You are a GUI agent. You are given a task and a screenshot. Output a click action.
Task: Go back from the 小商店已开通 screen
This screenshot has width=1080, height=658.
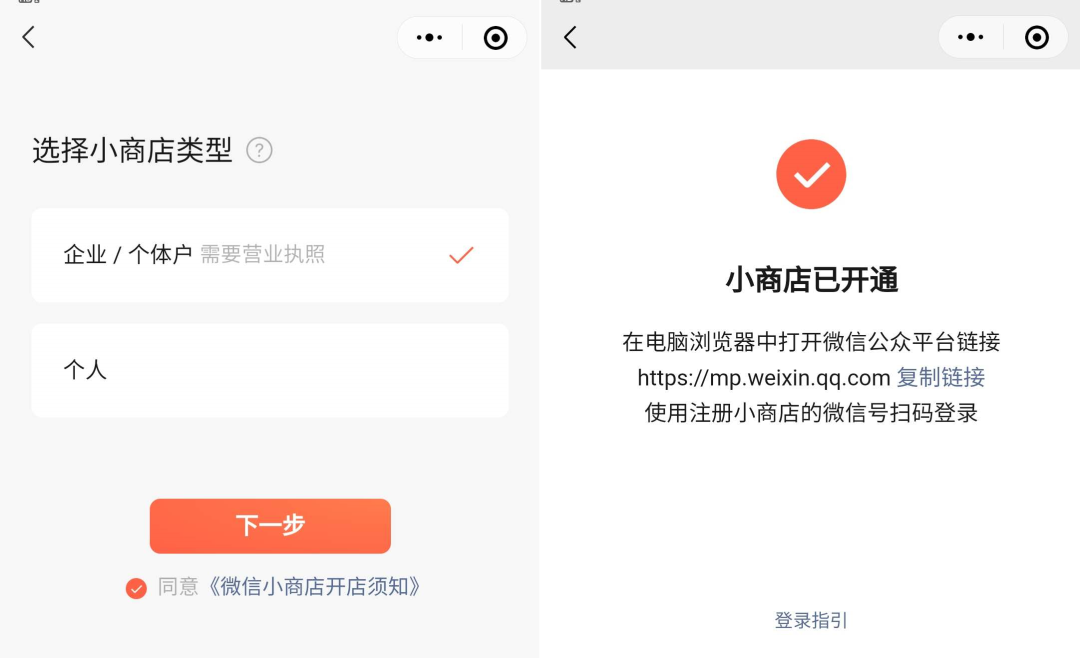(570, 37)
